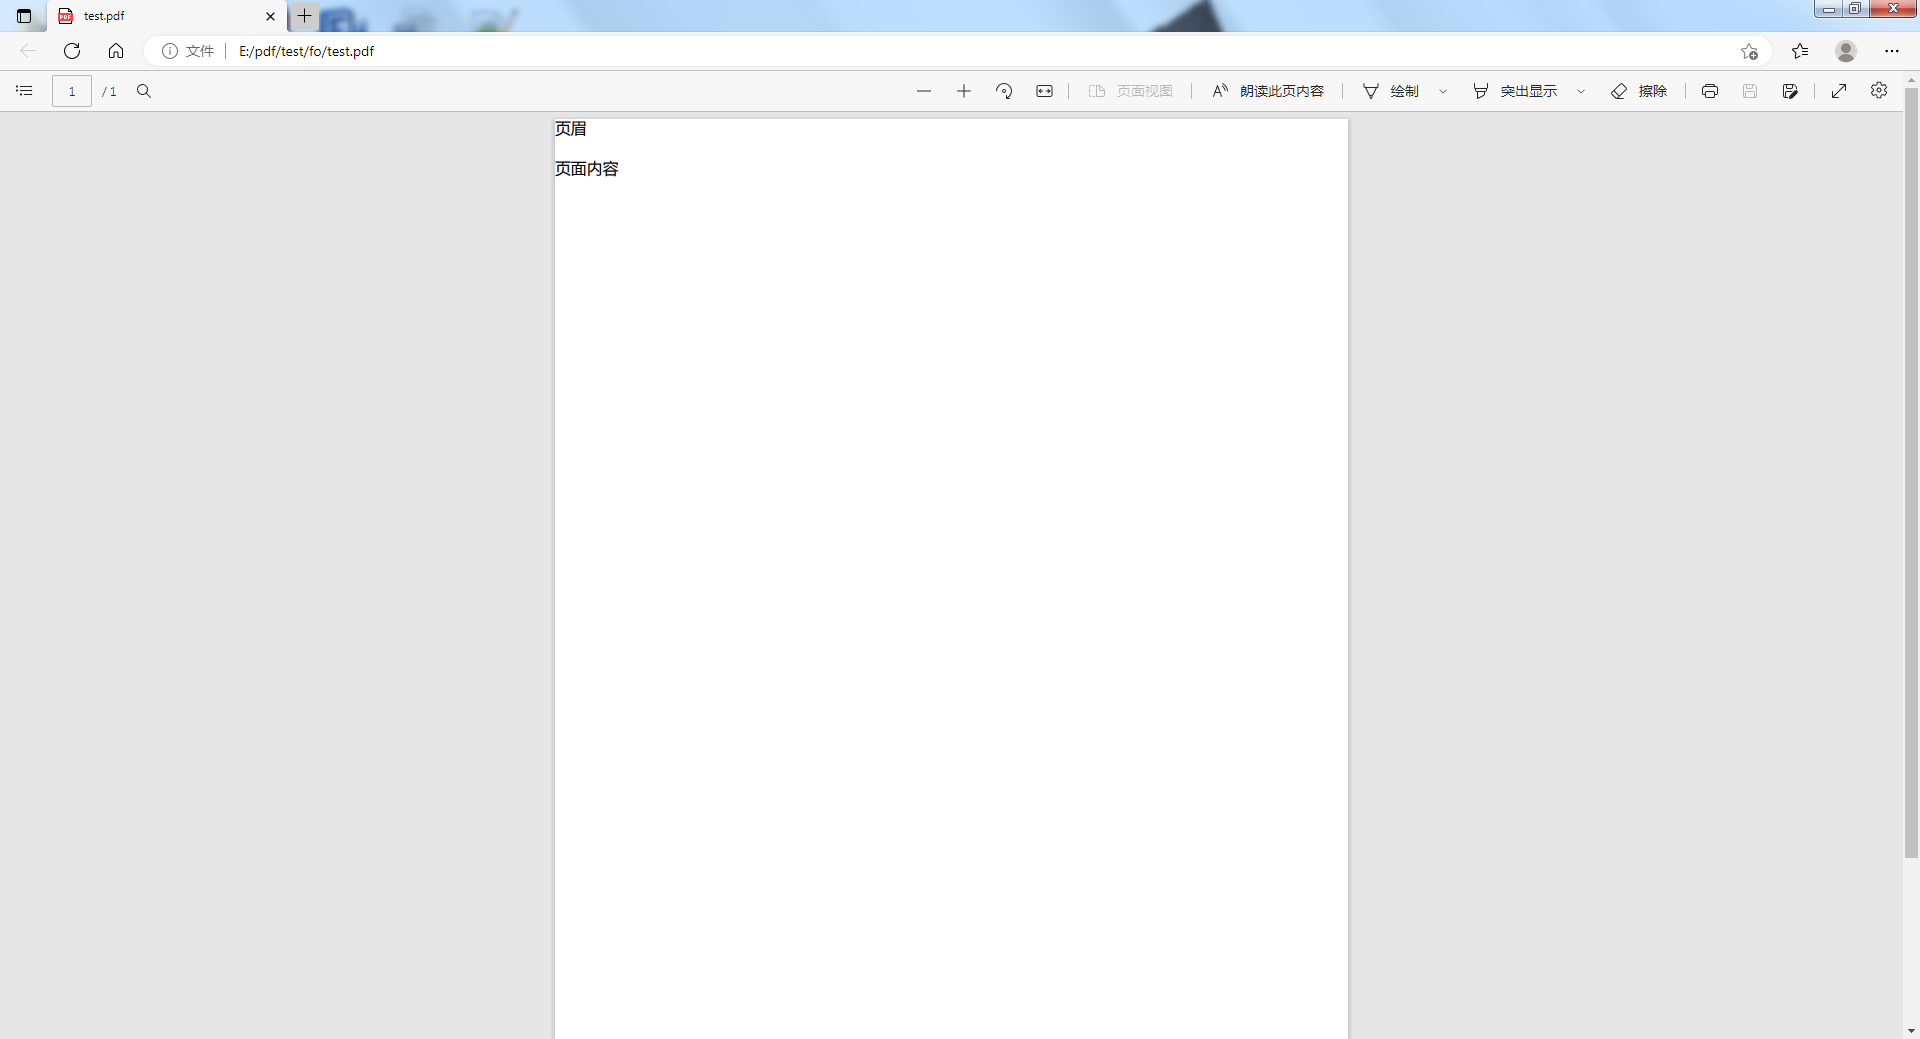Viewport: 1920px width, 1039px height.
Task: Zoom out the PDF with minus button
Action: click(923, 91)
